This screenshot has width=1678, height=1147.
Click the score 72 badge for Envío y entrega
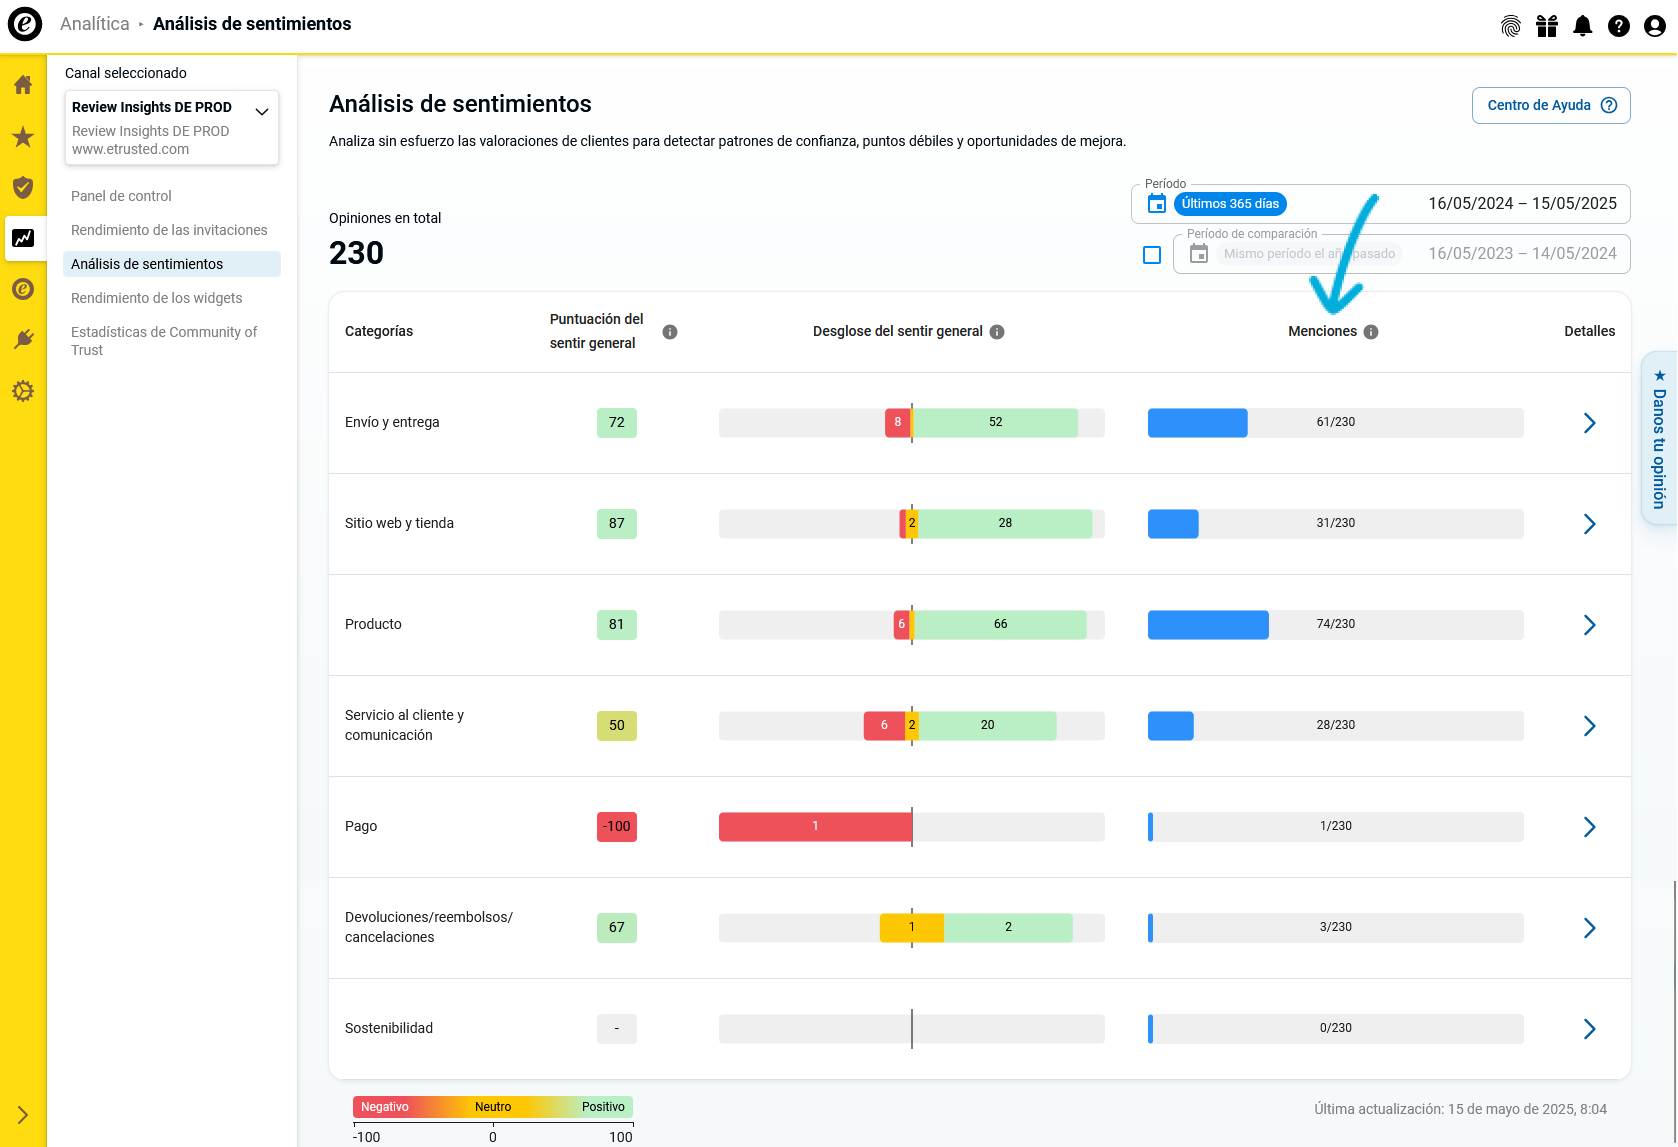617,423
